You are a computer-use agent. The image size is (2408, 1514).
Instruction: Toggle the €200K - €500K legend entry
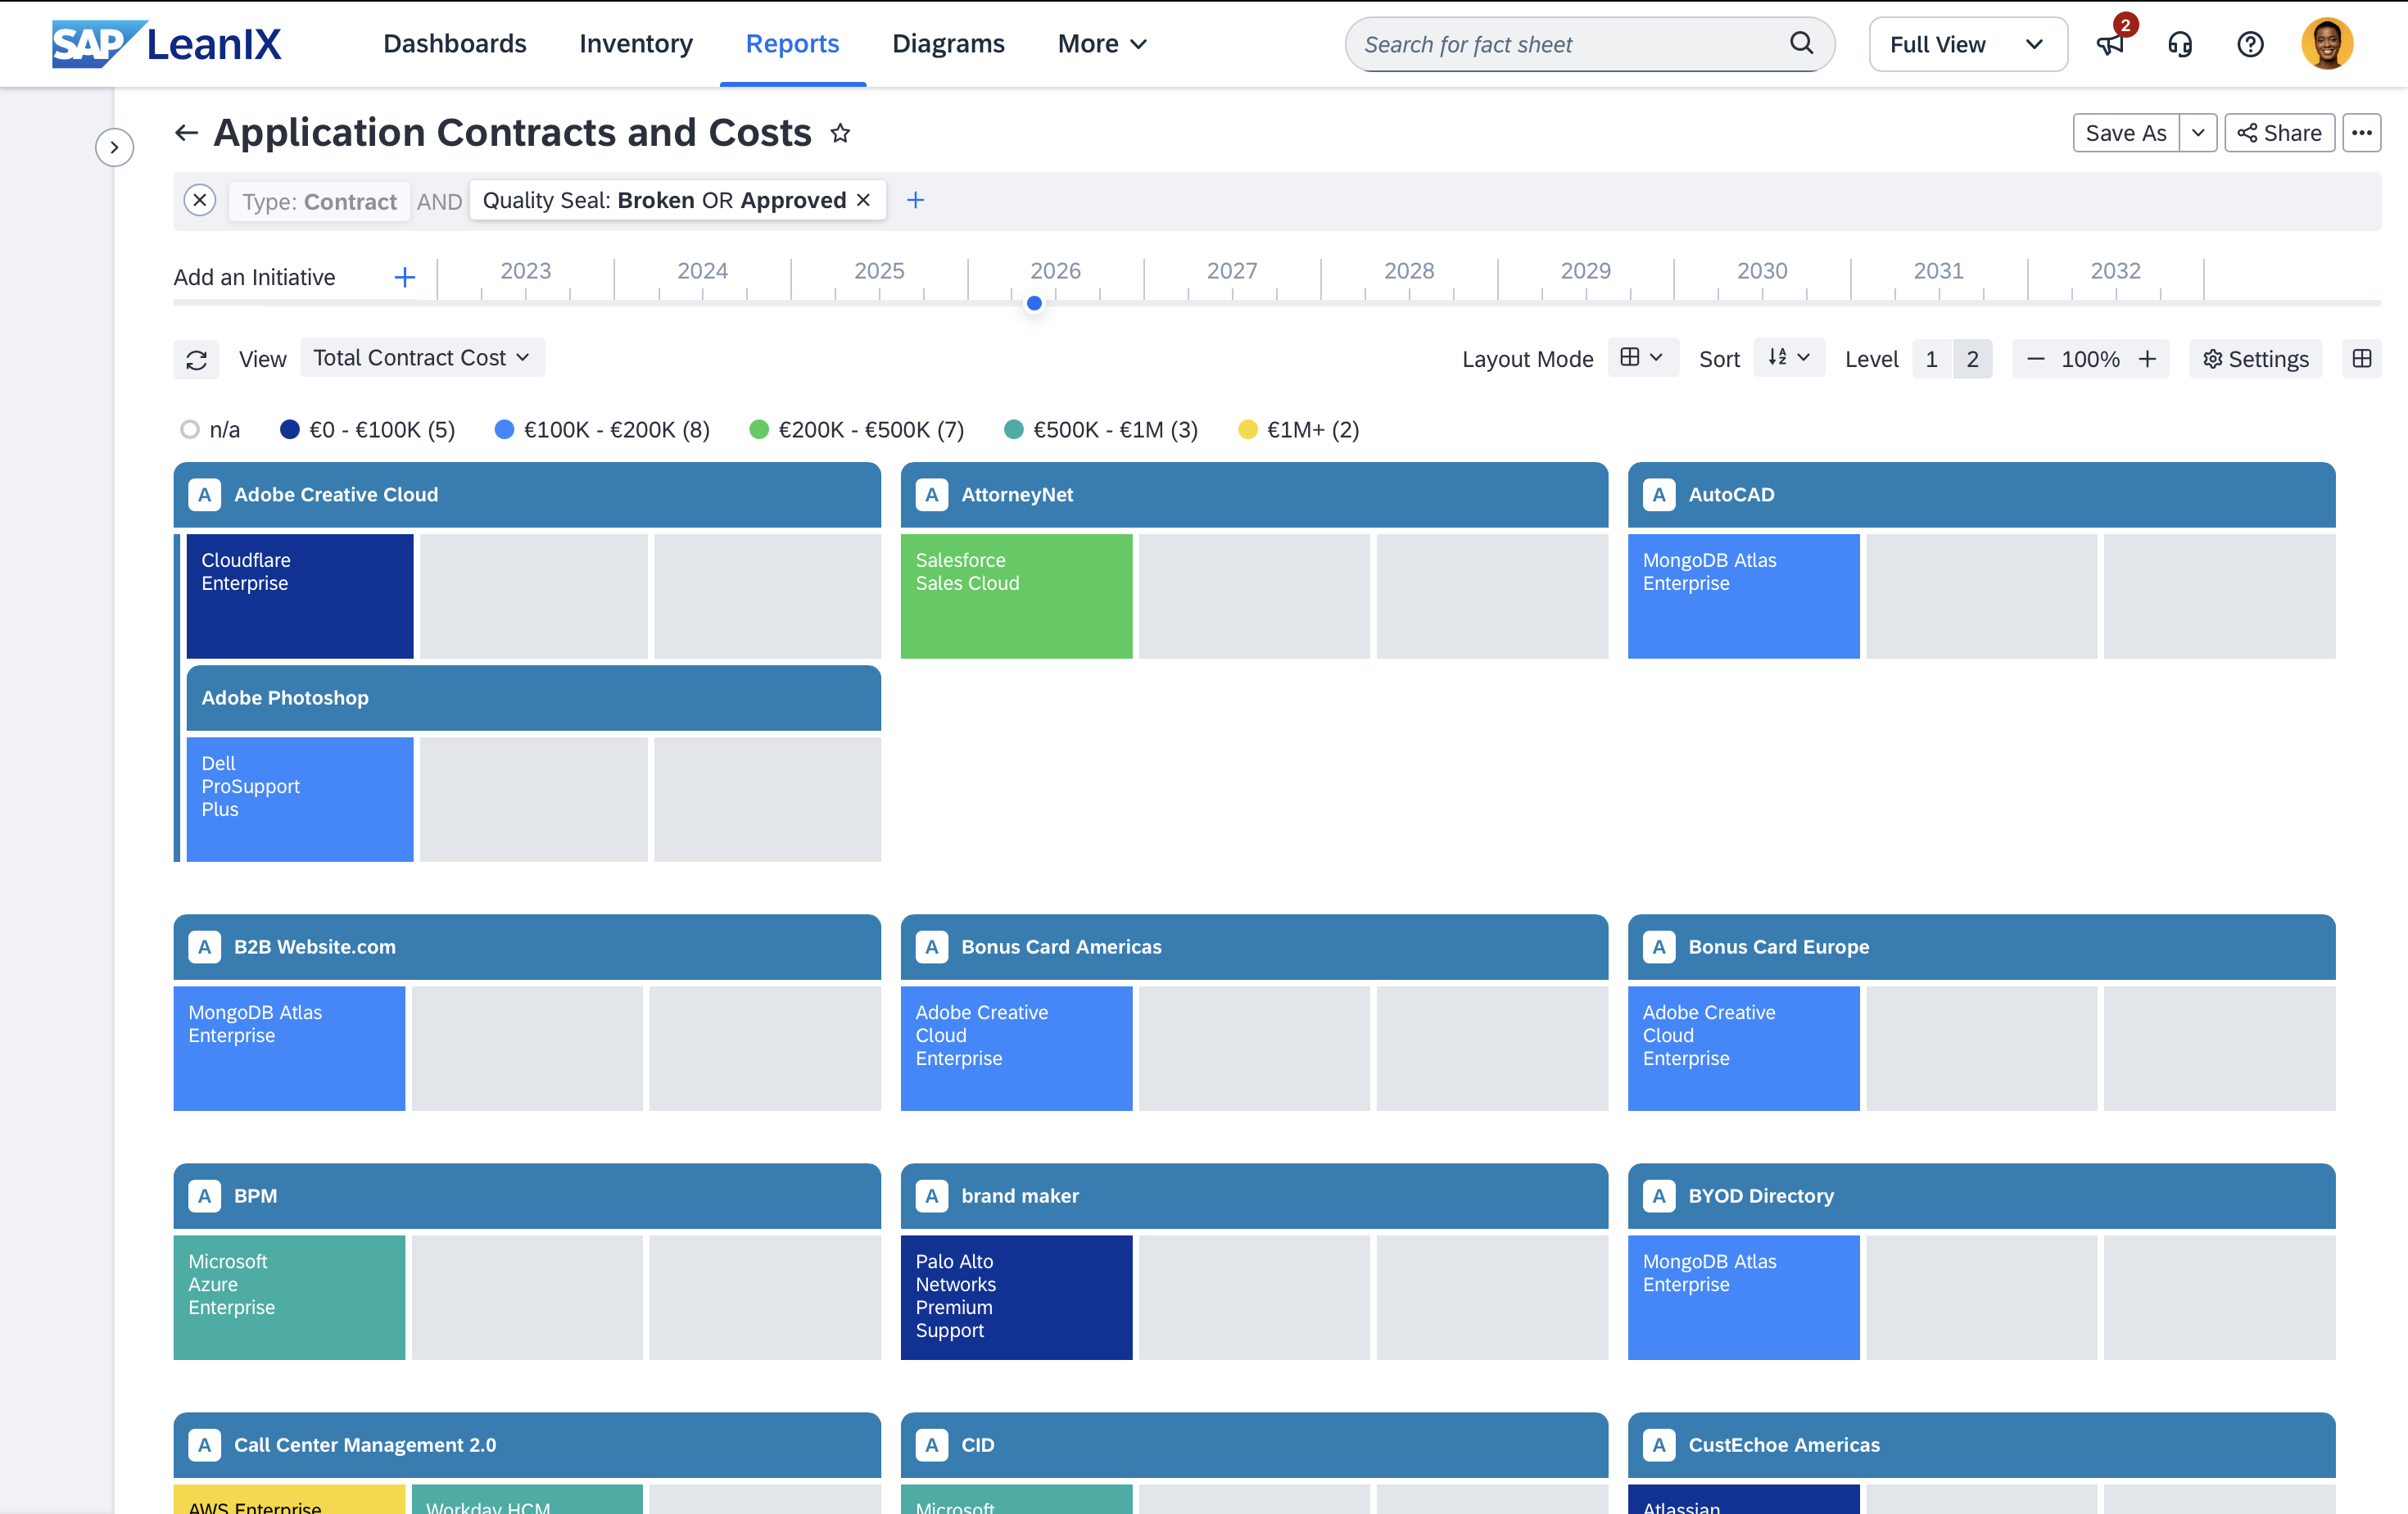click(857, 429)
